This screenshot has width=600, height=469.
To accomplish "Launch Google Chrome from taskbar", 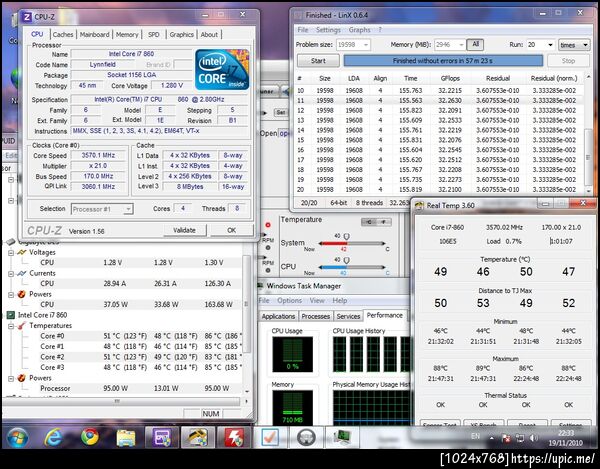I will 90,437.
